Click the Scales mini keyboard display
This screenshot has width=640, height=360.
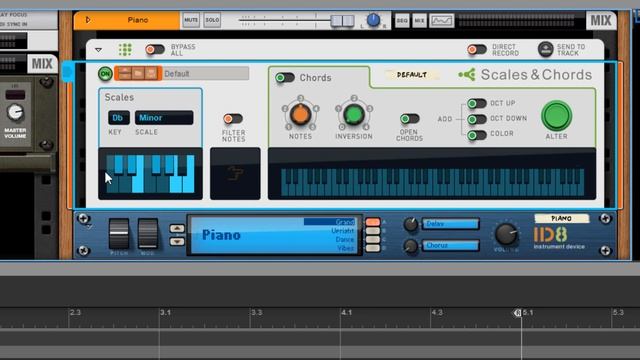click(150, 173)
